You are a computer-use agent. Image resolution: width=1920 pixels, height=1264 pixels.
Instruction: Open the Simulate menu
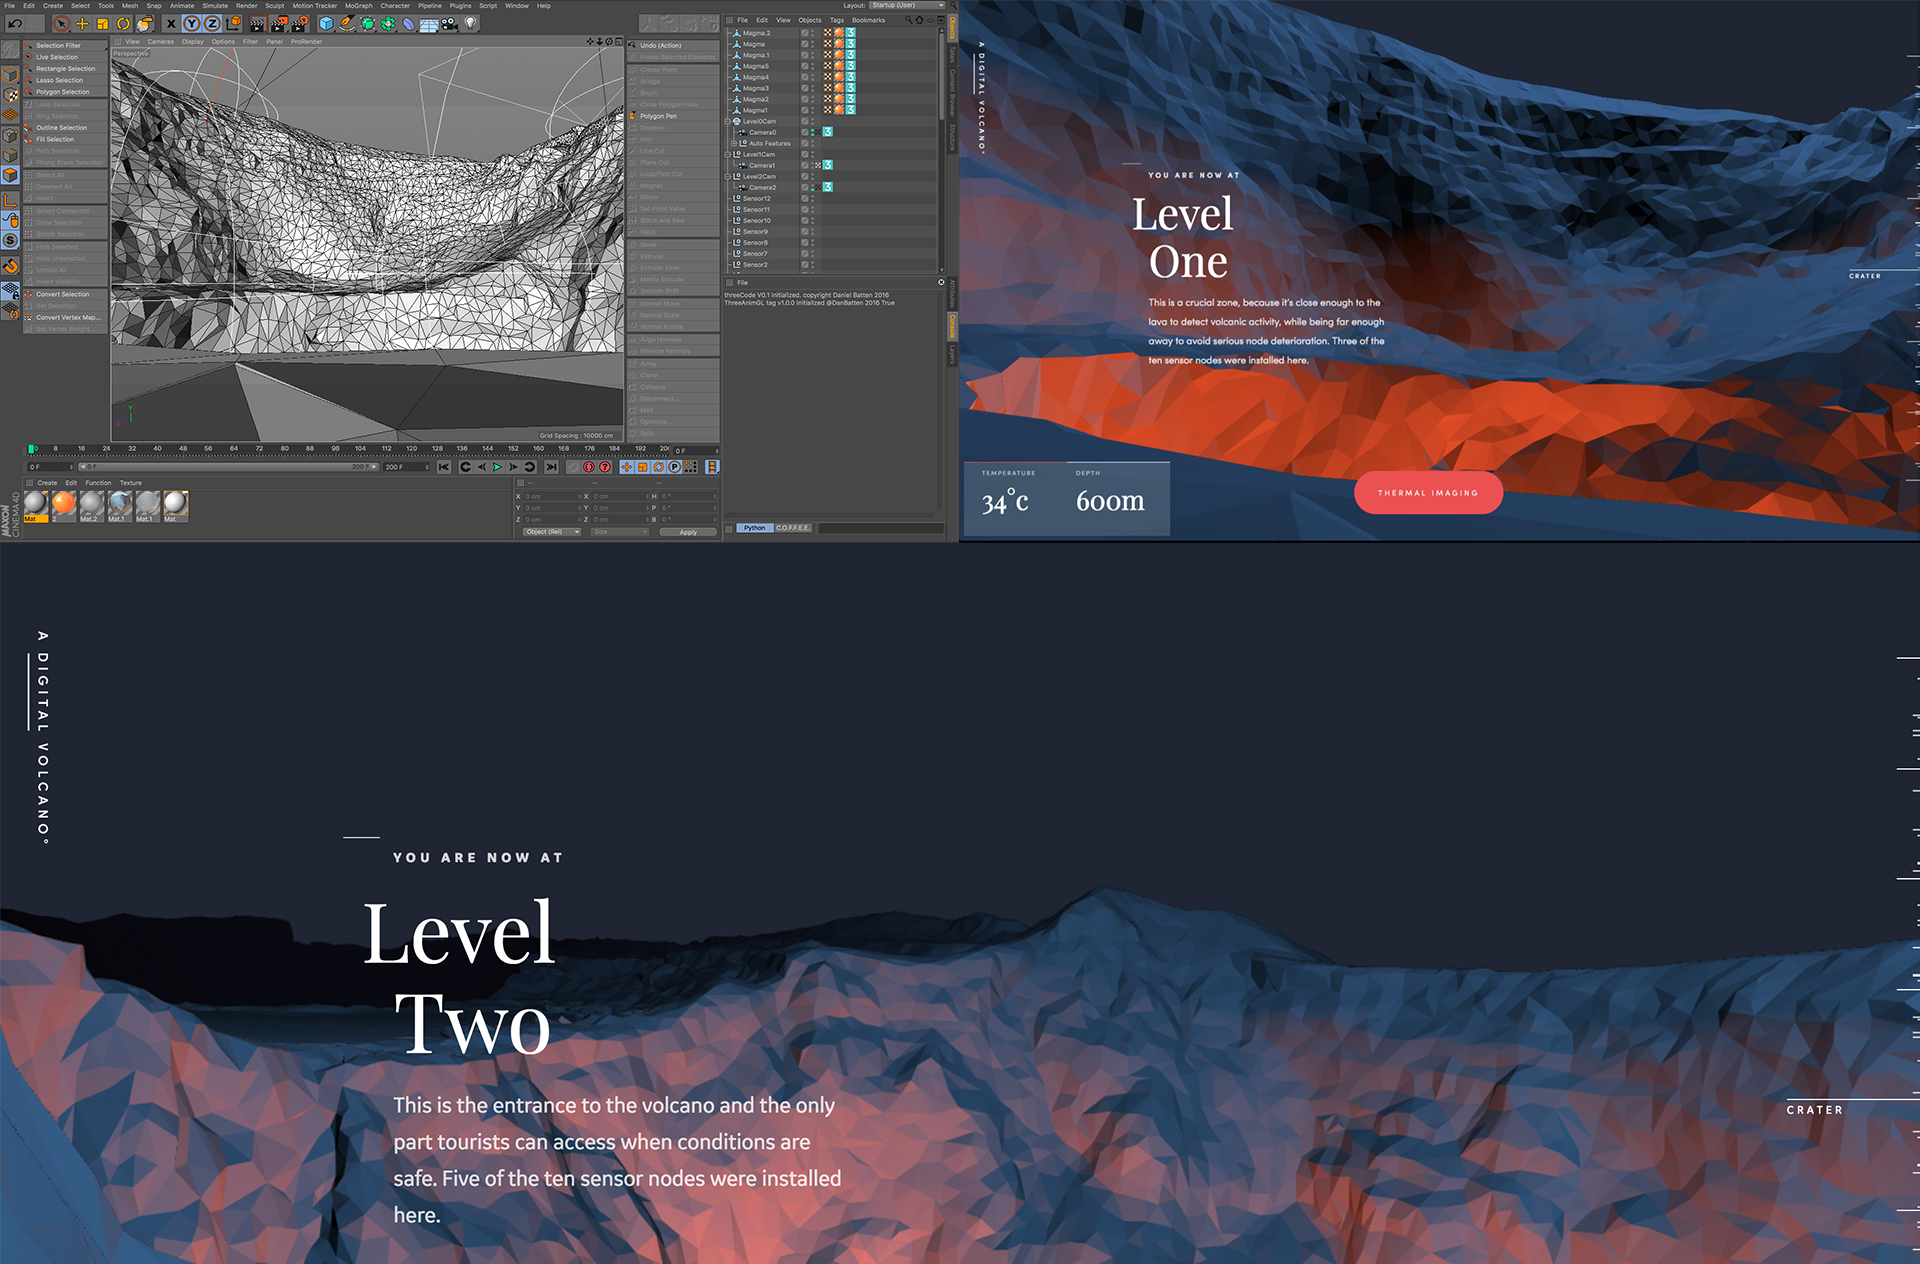[x=215, y=6]
